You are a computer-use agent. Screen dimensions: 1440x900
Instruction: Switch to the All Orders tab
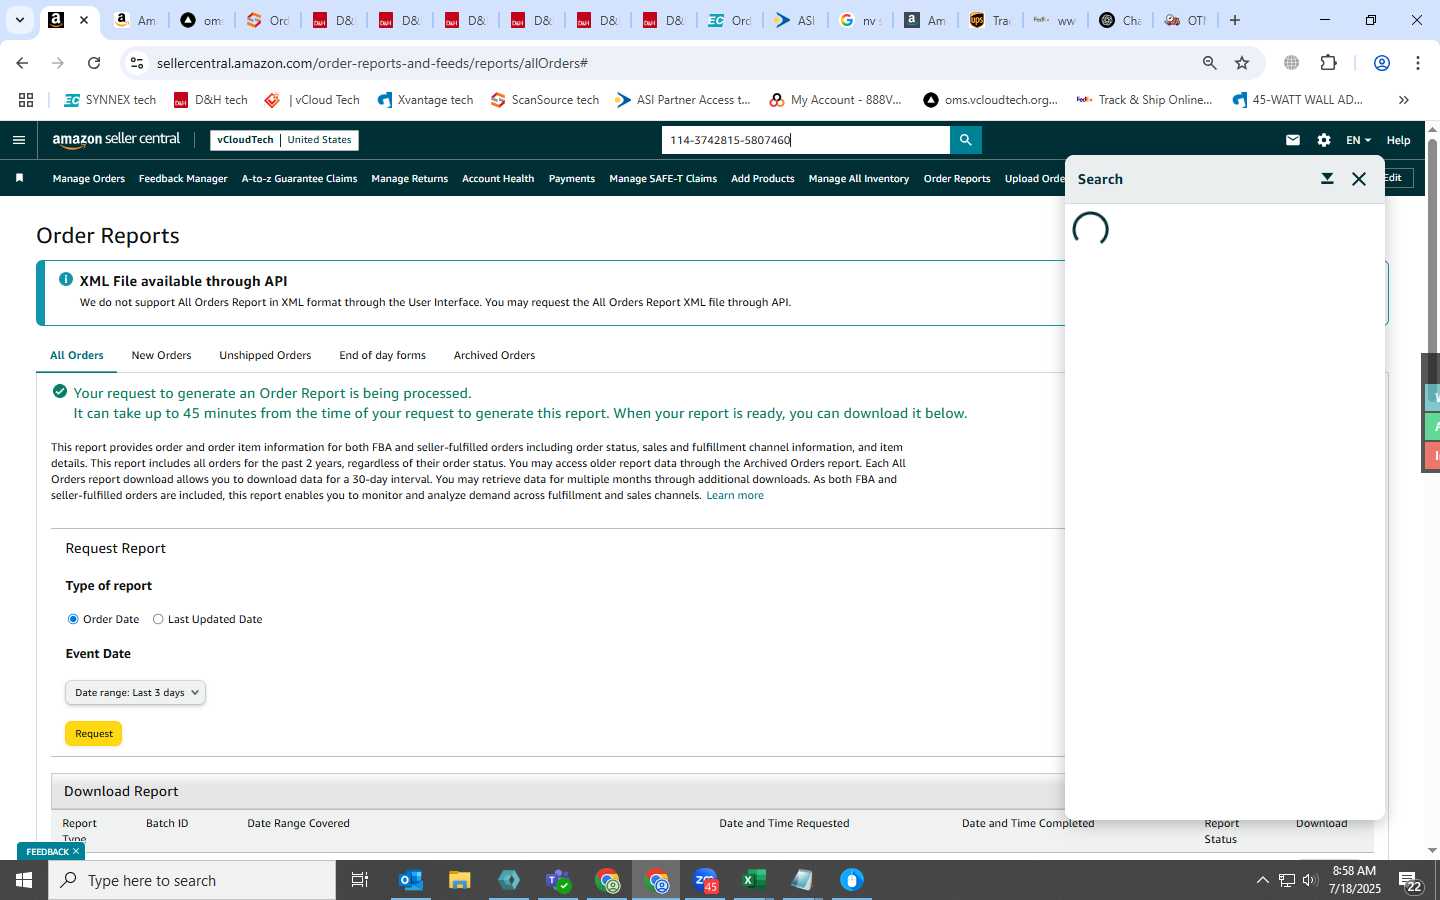click(x=77, y=355)
